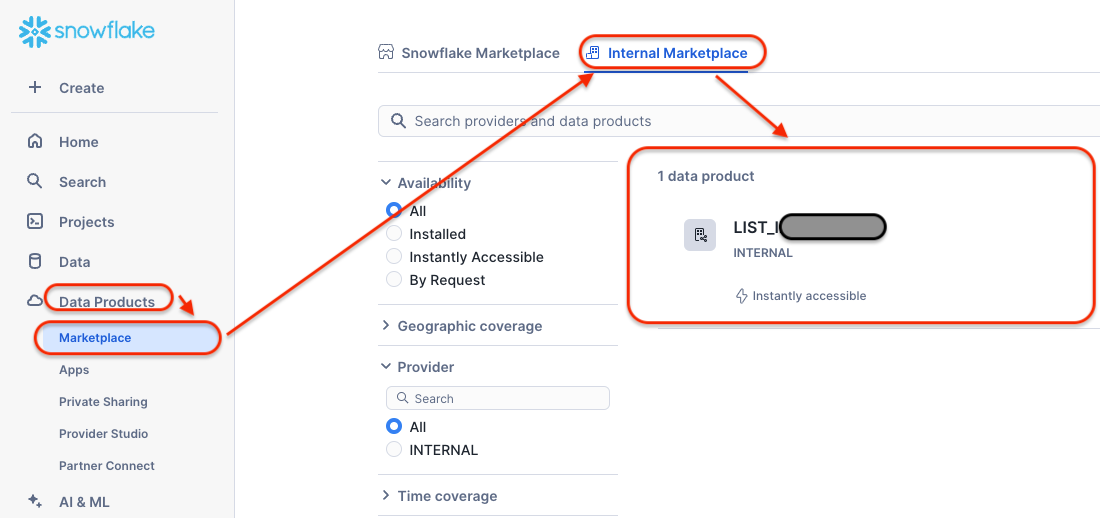Click the Home house icon
Viewport: 1100px width, 518px height.
(x=34, y=142)
